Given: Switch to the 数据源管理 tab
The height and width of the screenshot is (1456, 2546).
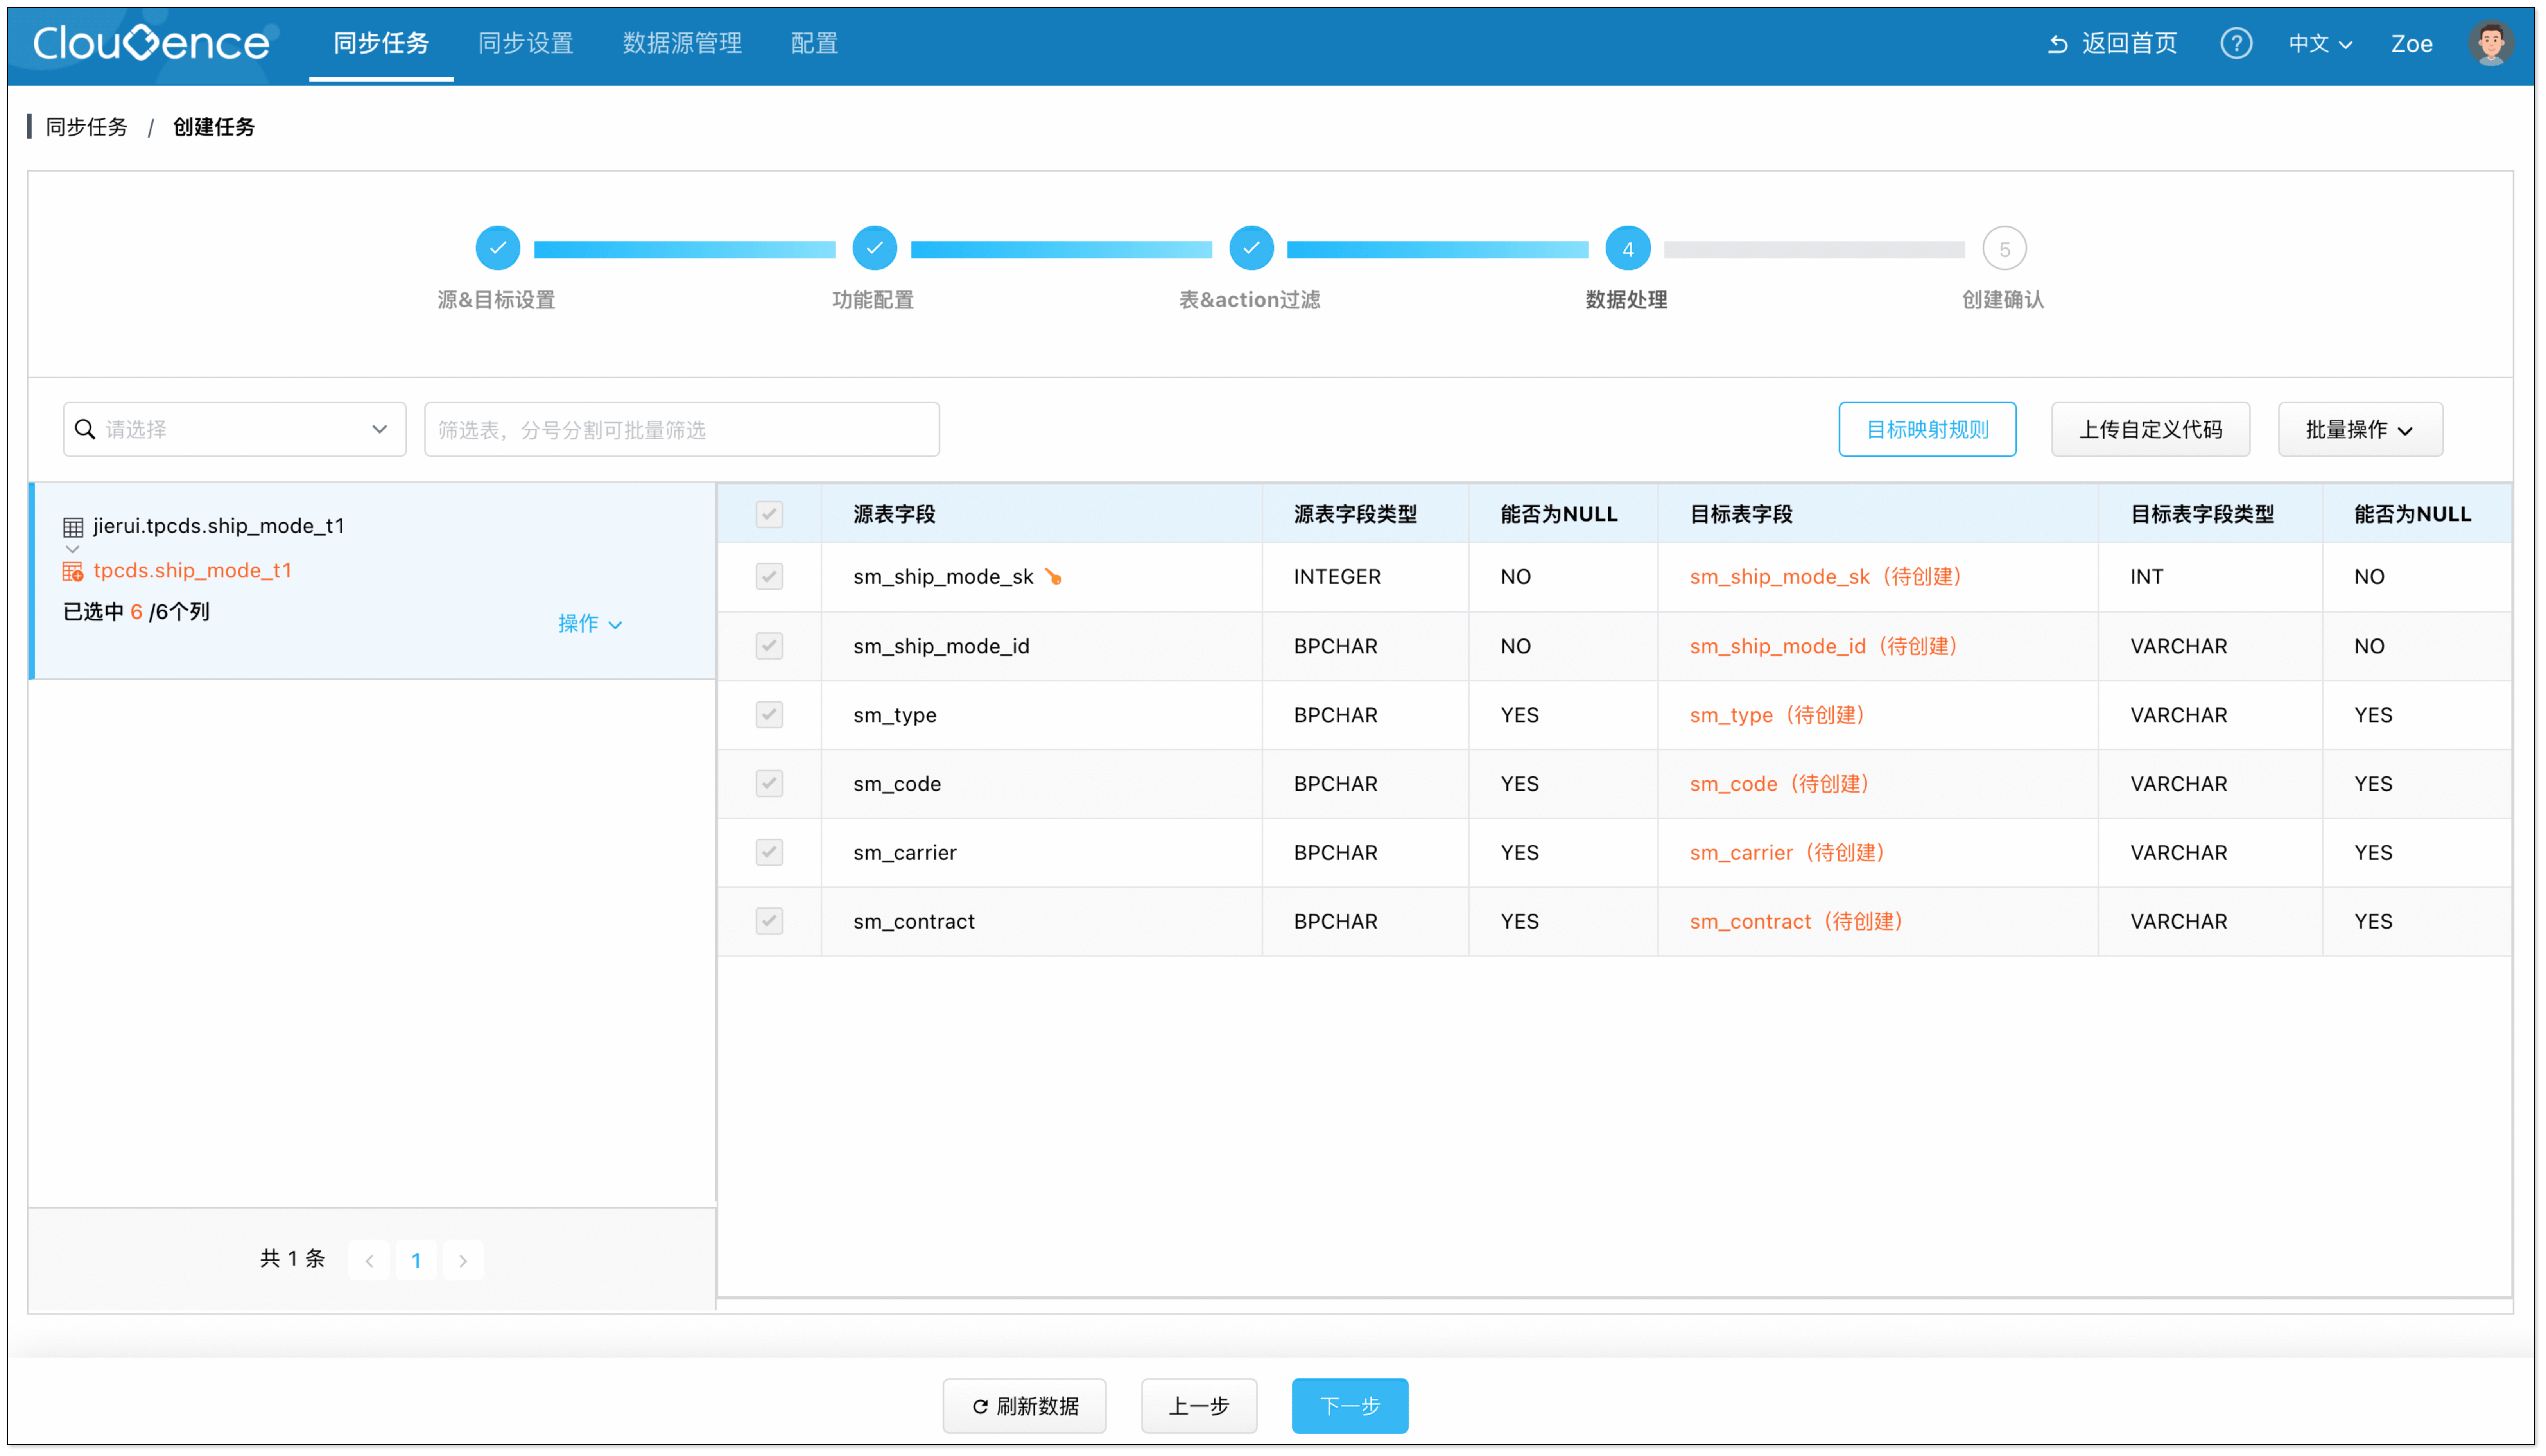Looking at the screenshot, I should (682, 43).
